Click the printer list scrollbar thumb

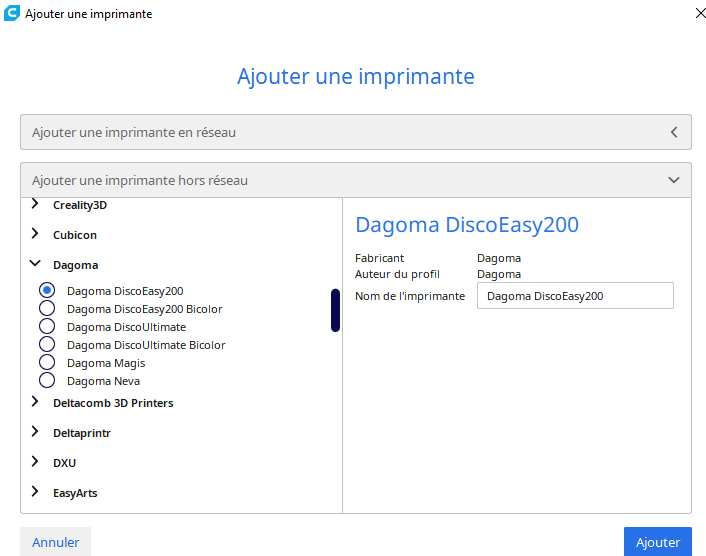[x=335, y=310]
